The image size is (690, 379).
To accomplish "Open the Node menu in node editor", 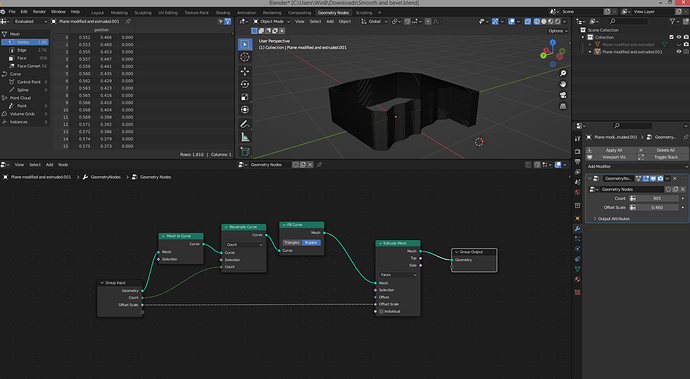I will (x=63, y=165).
